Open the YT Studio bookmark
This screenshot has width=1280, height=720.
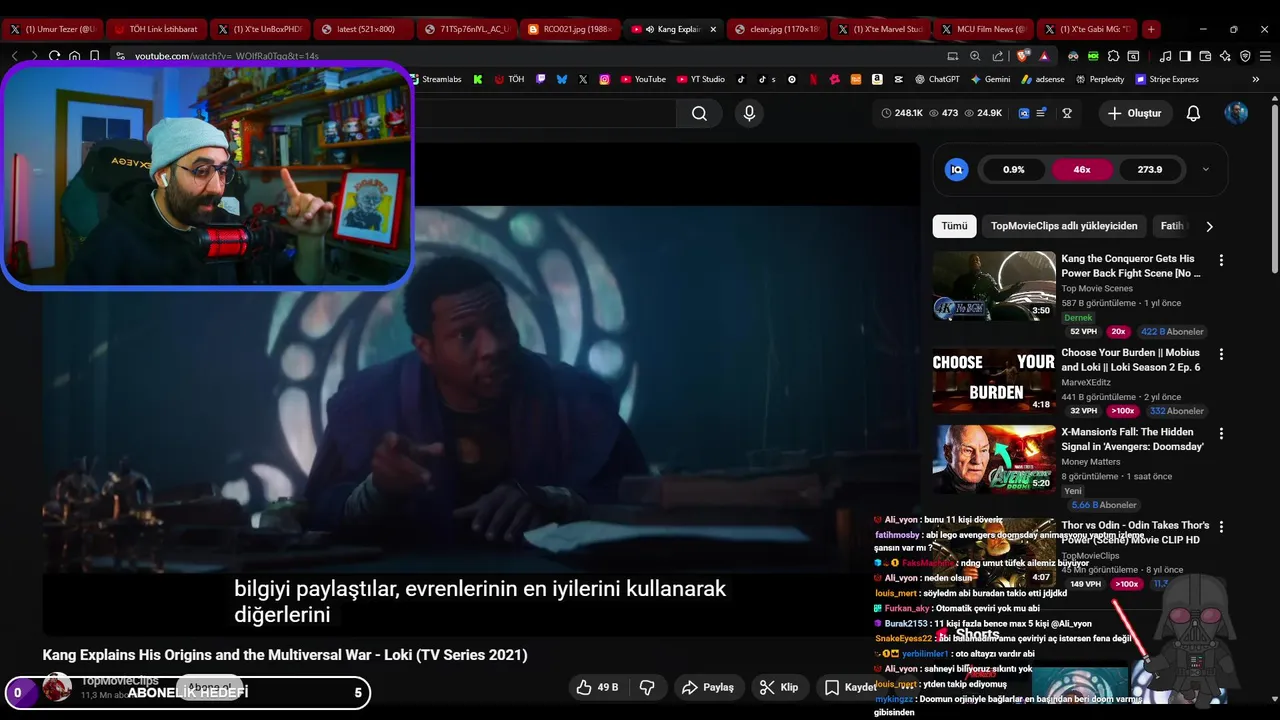(701, 79)
